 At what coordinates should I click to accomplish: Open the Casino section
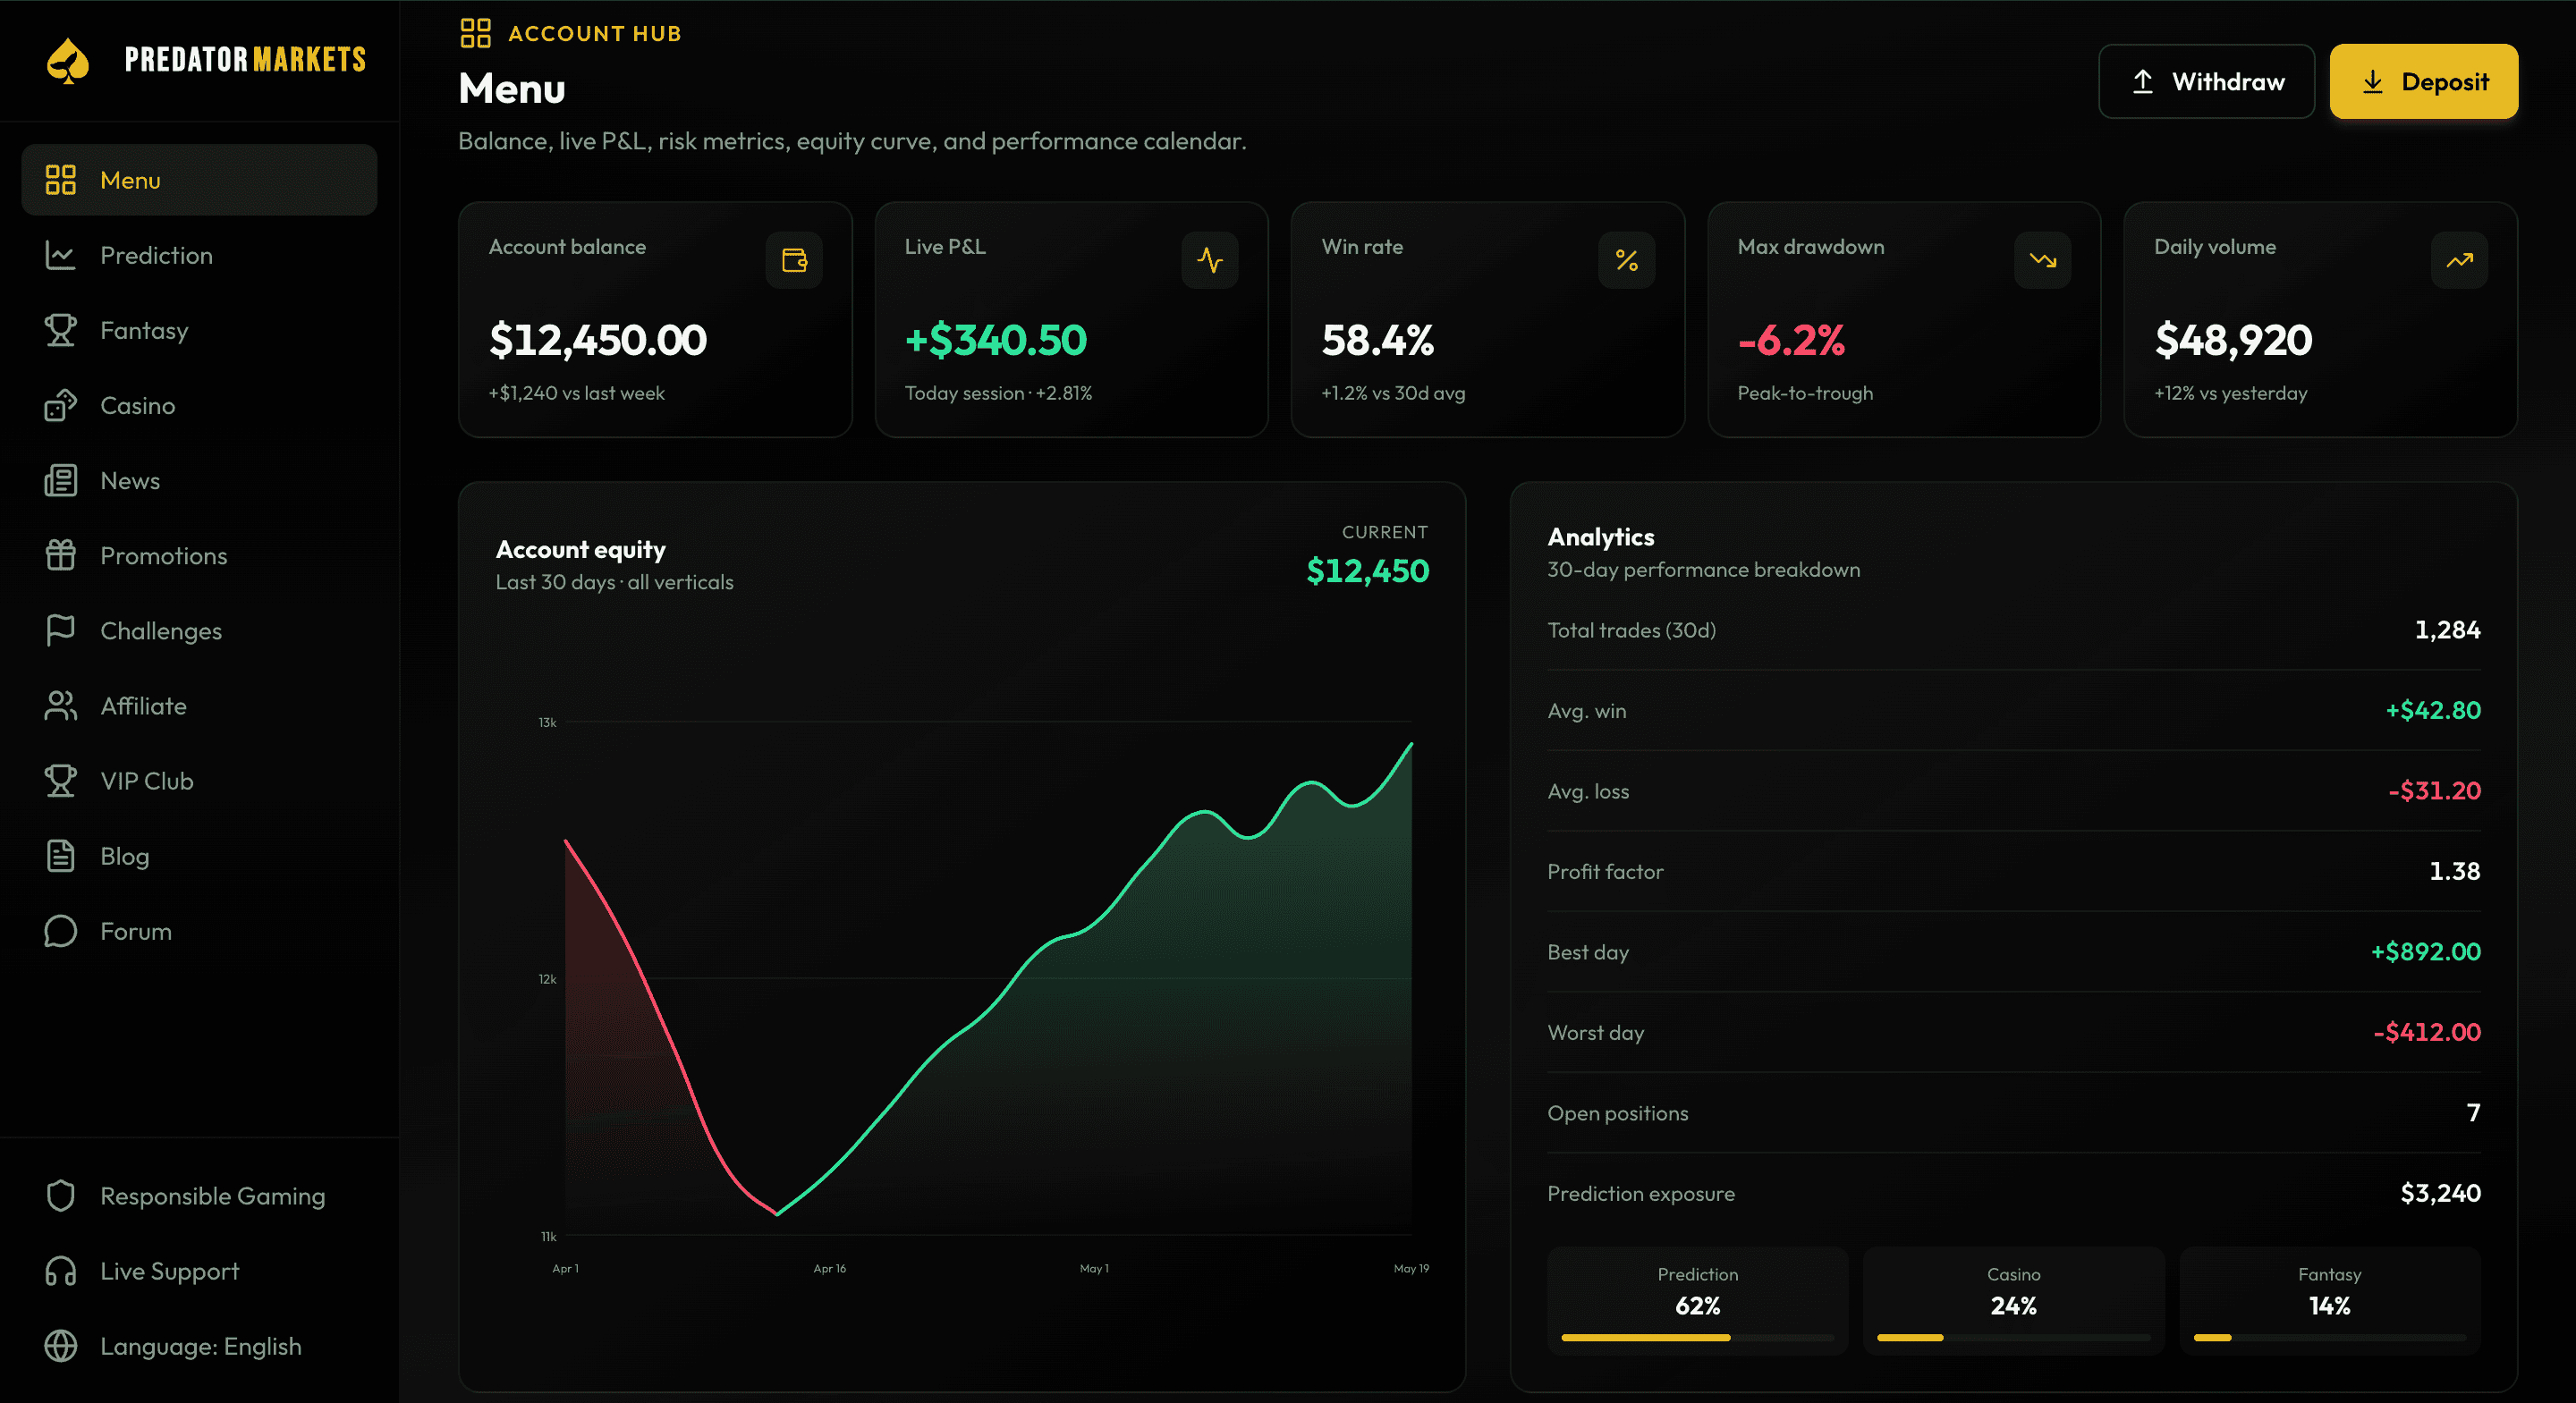pyautogui.click(x=199, y=405)
